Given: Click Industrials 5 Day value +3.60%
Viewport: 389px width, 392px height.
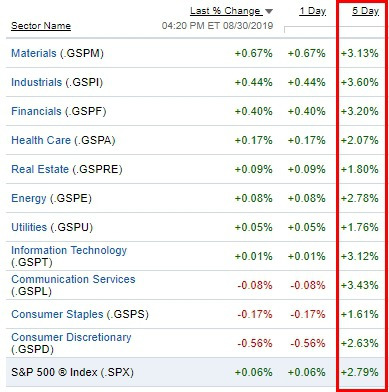Looking at the screenshot, I should click(359, 82).
